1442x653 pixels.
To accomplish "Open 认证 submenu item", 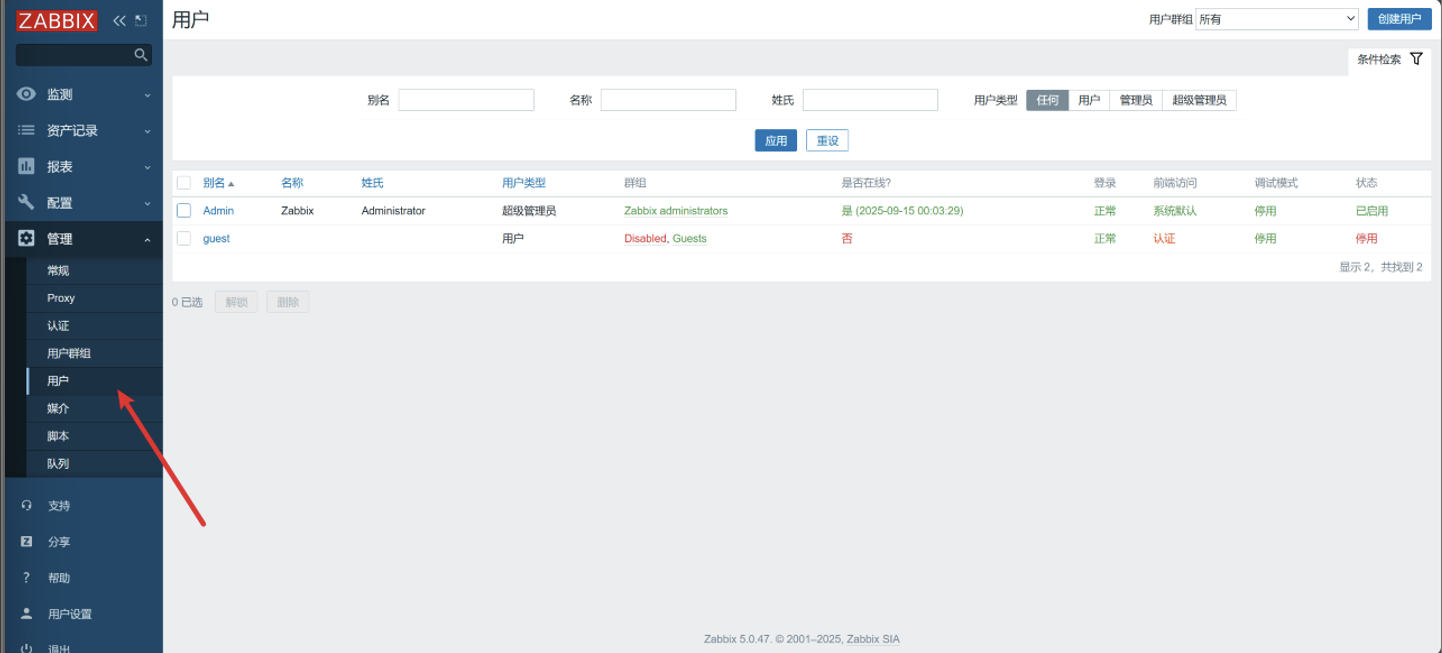I will pyautogui.click(x=94, y=326).
